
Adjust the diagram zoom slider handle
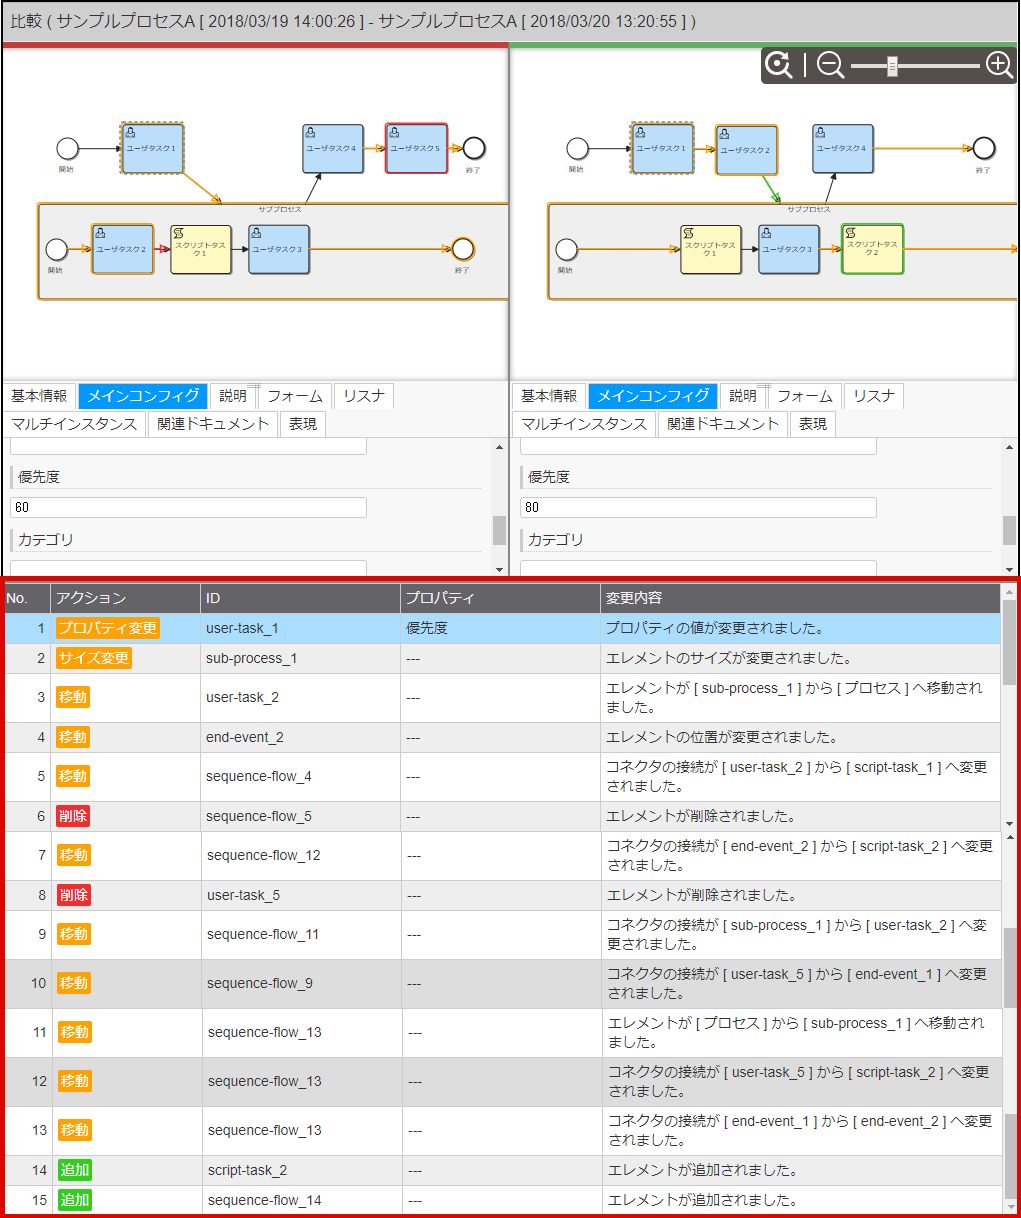pyautogui.click(x=892, y=66)
